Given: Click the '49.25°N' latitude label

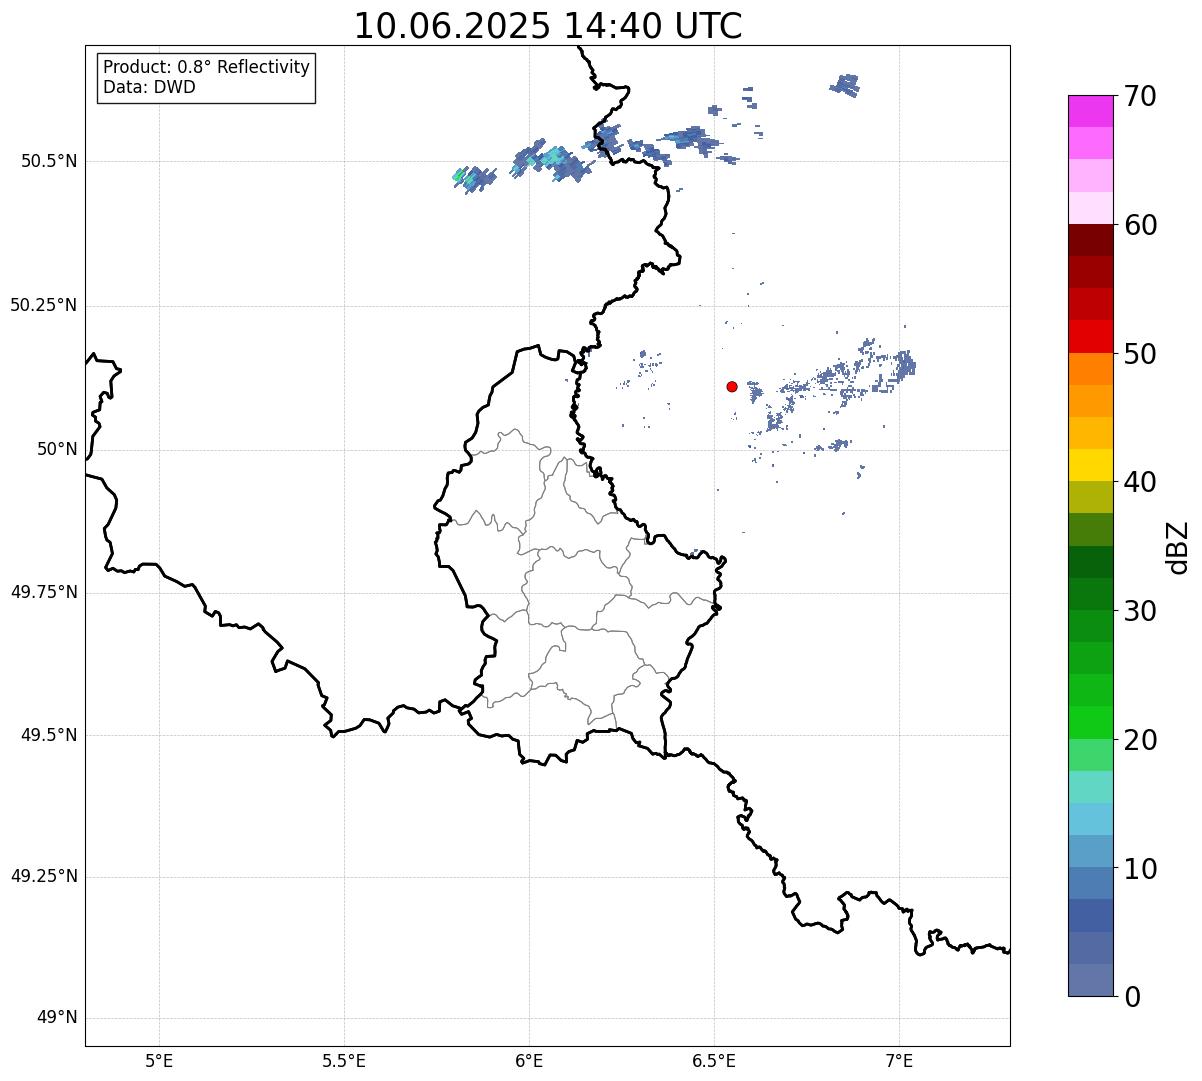Looking at the screenshot, I should 43,877.
